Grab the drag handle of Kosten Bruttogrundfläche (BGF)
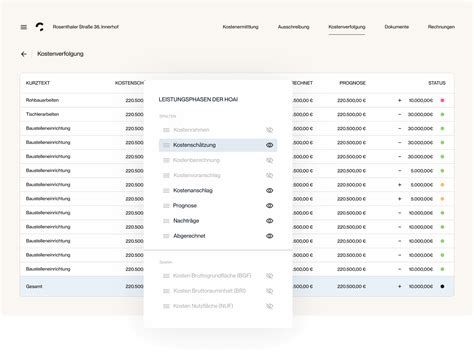The height and width of the screenshot is (363, 474). click(166, 276)
